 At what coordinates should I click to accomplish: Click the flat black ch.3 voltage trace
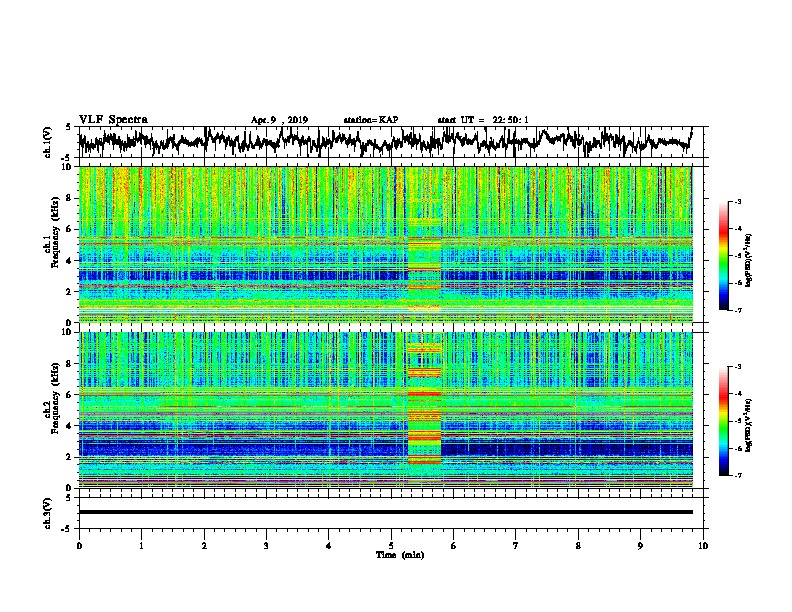click(386, 512)
